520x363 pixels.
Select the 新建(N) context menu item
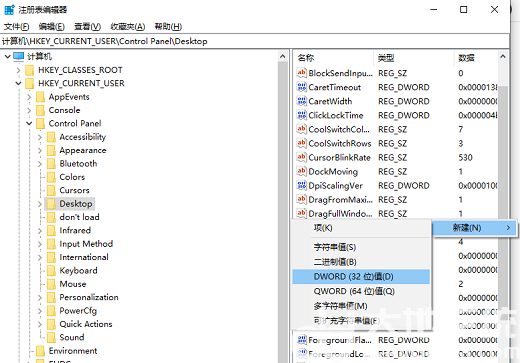(475, 228)
